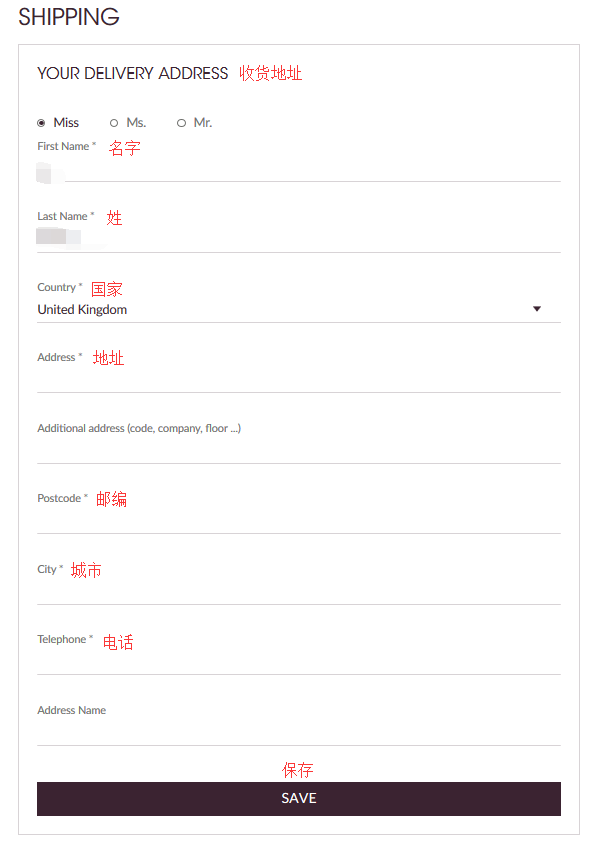The width and height of the screenshot is (601, 842).
Task: Click the red 保存 annotation above Save
Action: (298, 770)
